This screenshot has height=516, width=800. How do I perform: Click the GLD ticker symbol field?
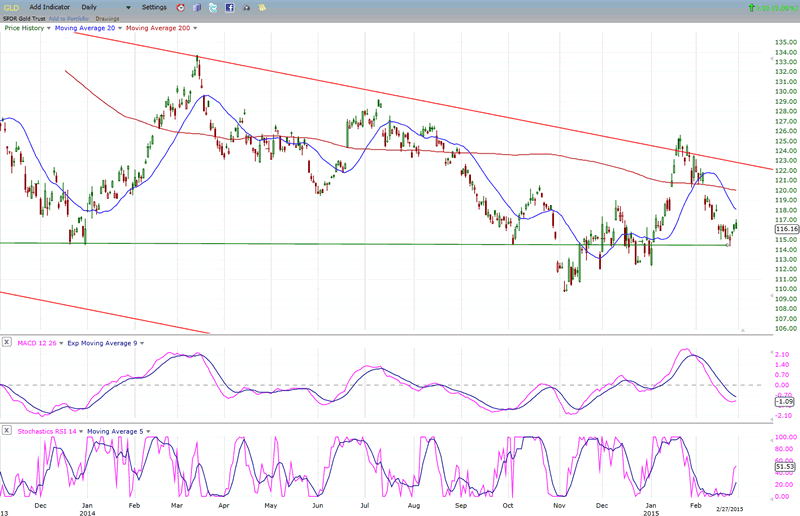(x=10, y=7)
